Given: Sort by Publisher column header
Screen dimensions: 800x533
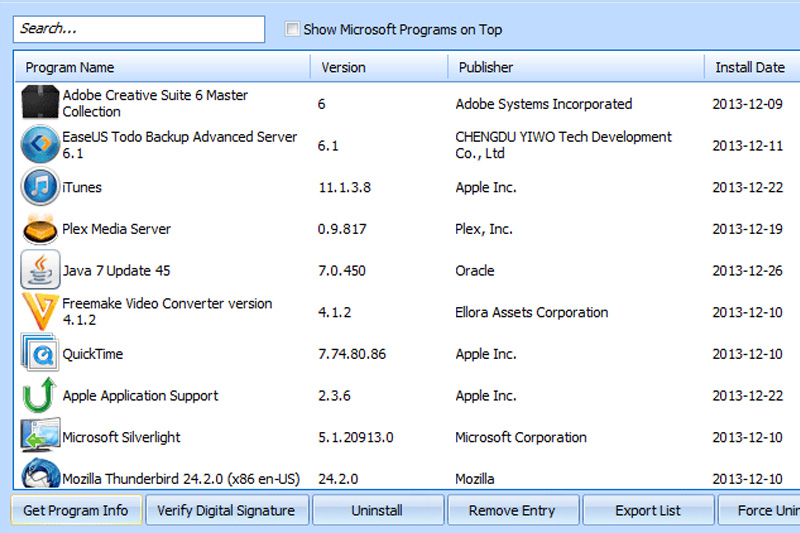Looking at the screenshot, I should (x=576, y=67).
